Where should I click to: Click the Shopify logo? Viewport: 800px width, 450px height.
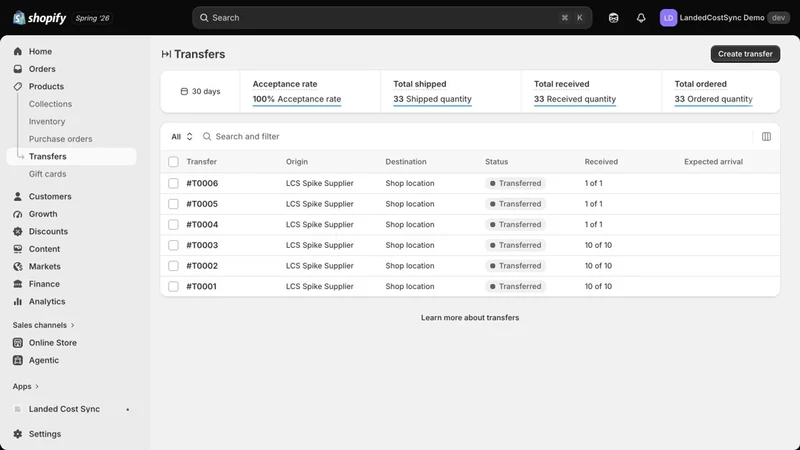pos(40,18)
